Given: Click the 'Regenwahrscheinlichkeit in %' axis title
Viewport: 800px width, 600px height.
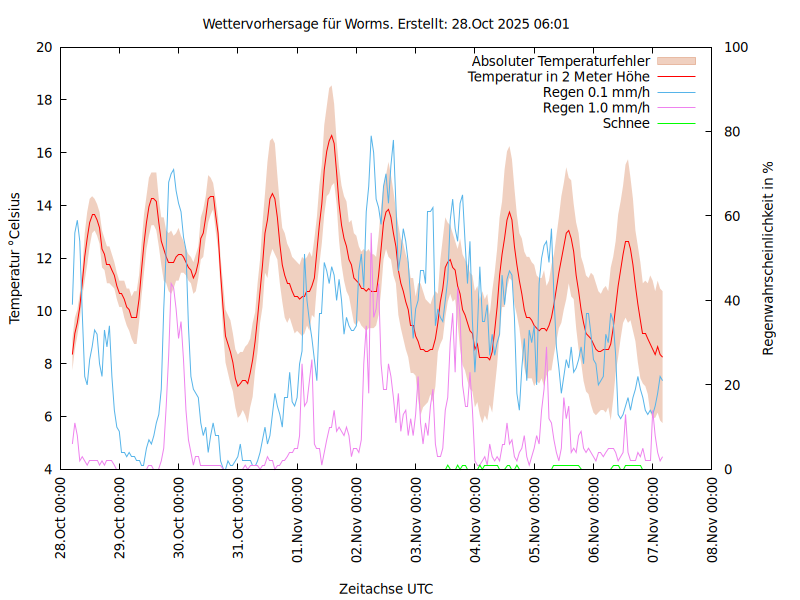Looking at the screenshot, I should click(x=769, y=258).
